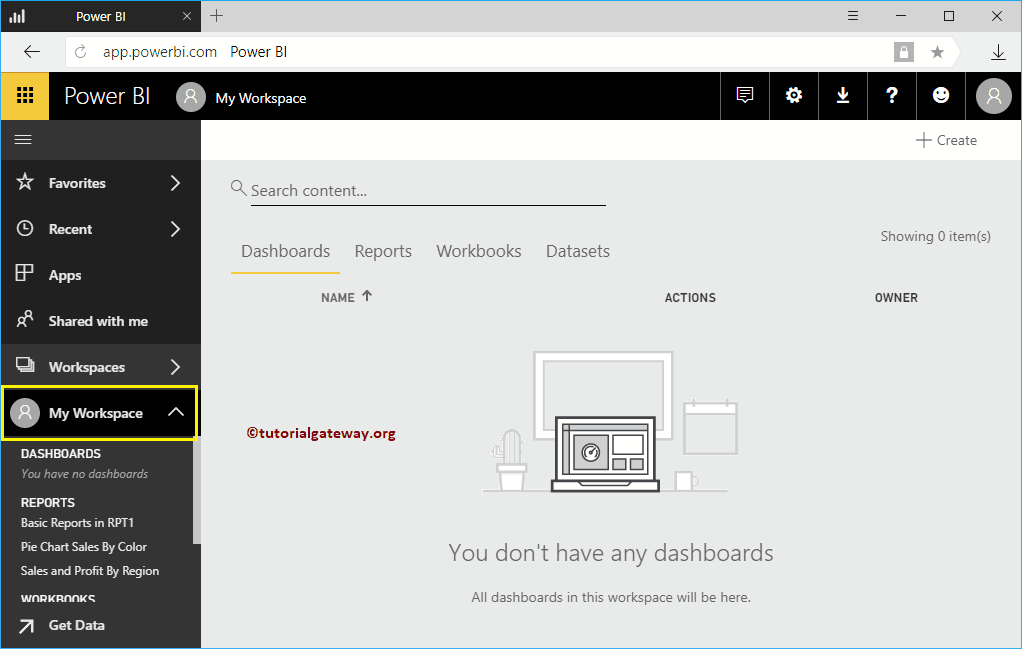Click the Search content input field
The height and width of the screenshot is (649, 1022).
(428, 191)
